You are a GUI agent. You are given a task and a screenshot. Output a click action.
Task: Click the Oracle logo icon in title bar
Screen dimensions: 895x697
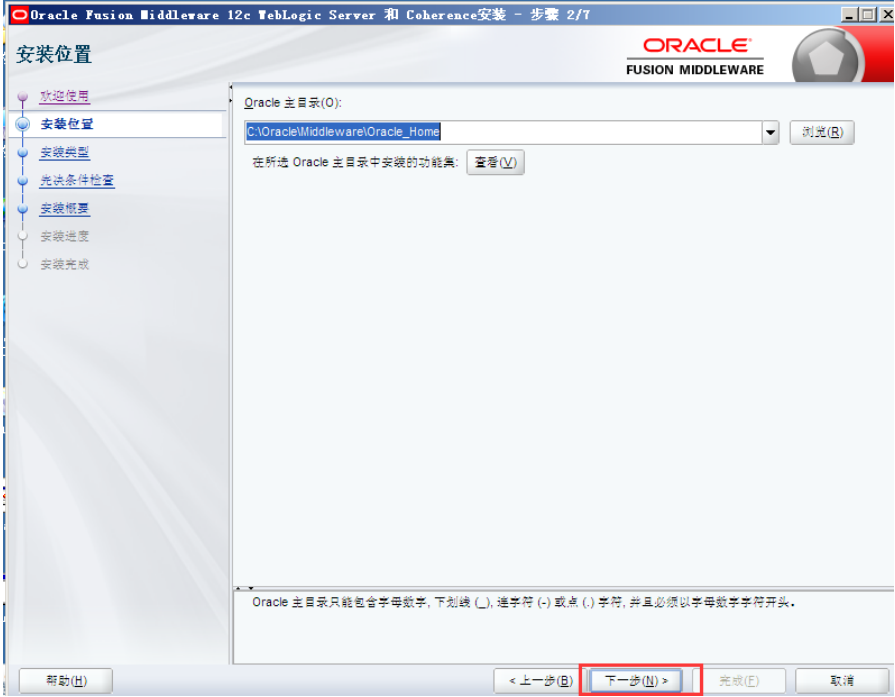(19, 14)
